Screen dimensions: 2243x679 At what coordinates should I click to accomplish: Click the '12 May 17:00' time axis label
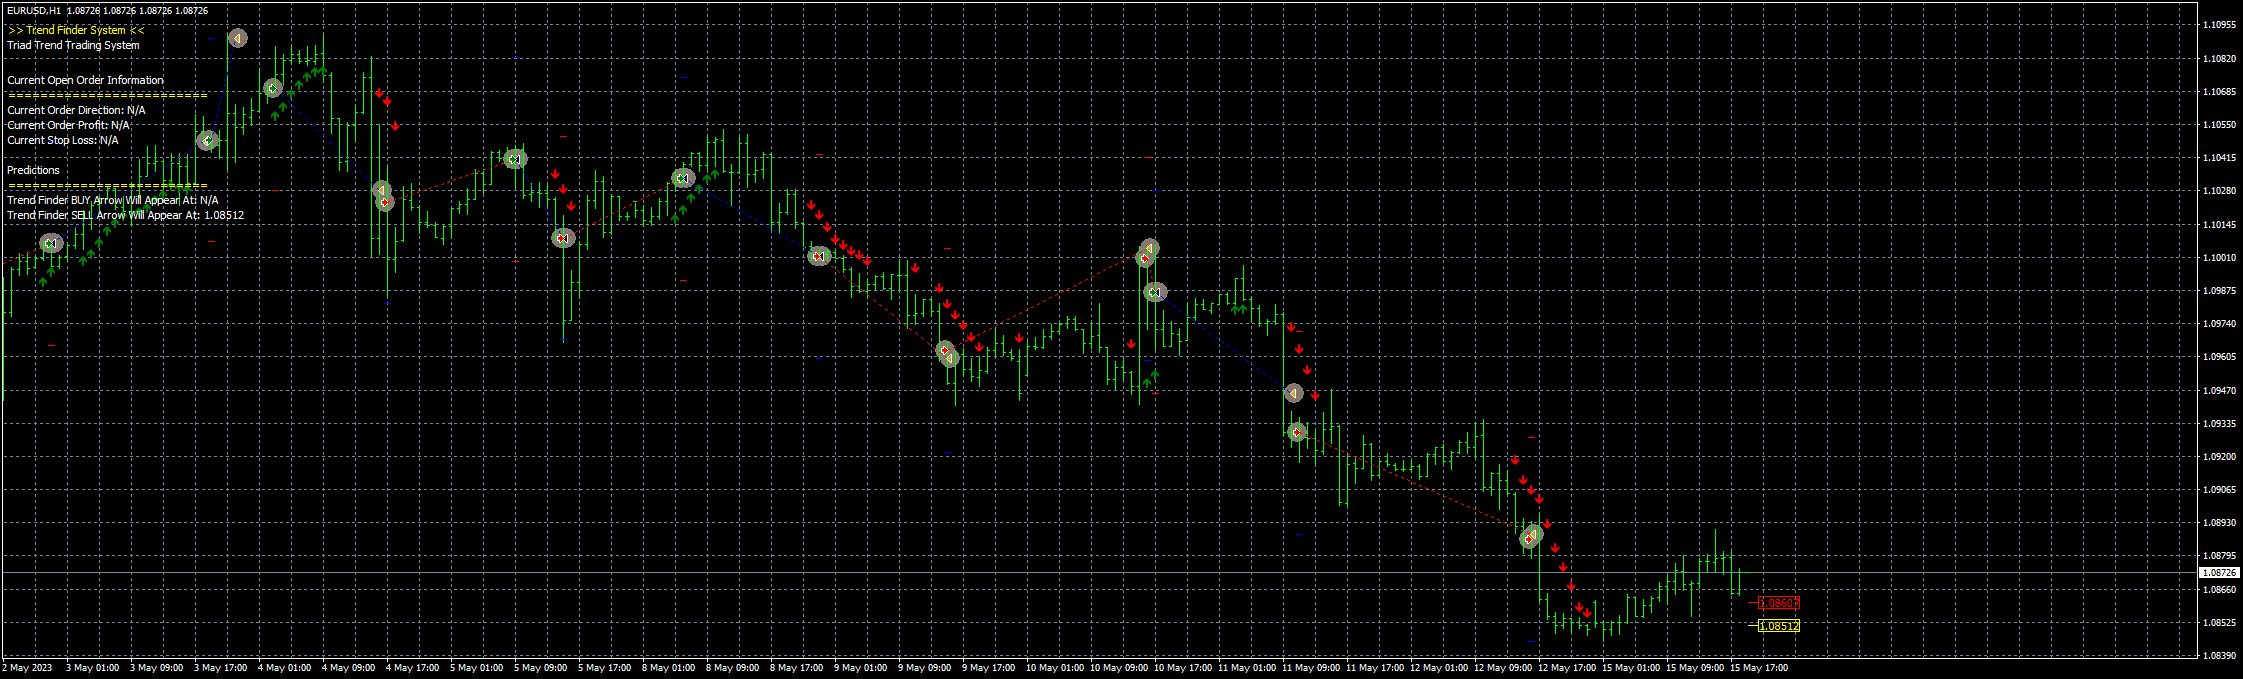point(1567,668)
